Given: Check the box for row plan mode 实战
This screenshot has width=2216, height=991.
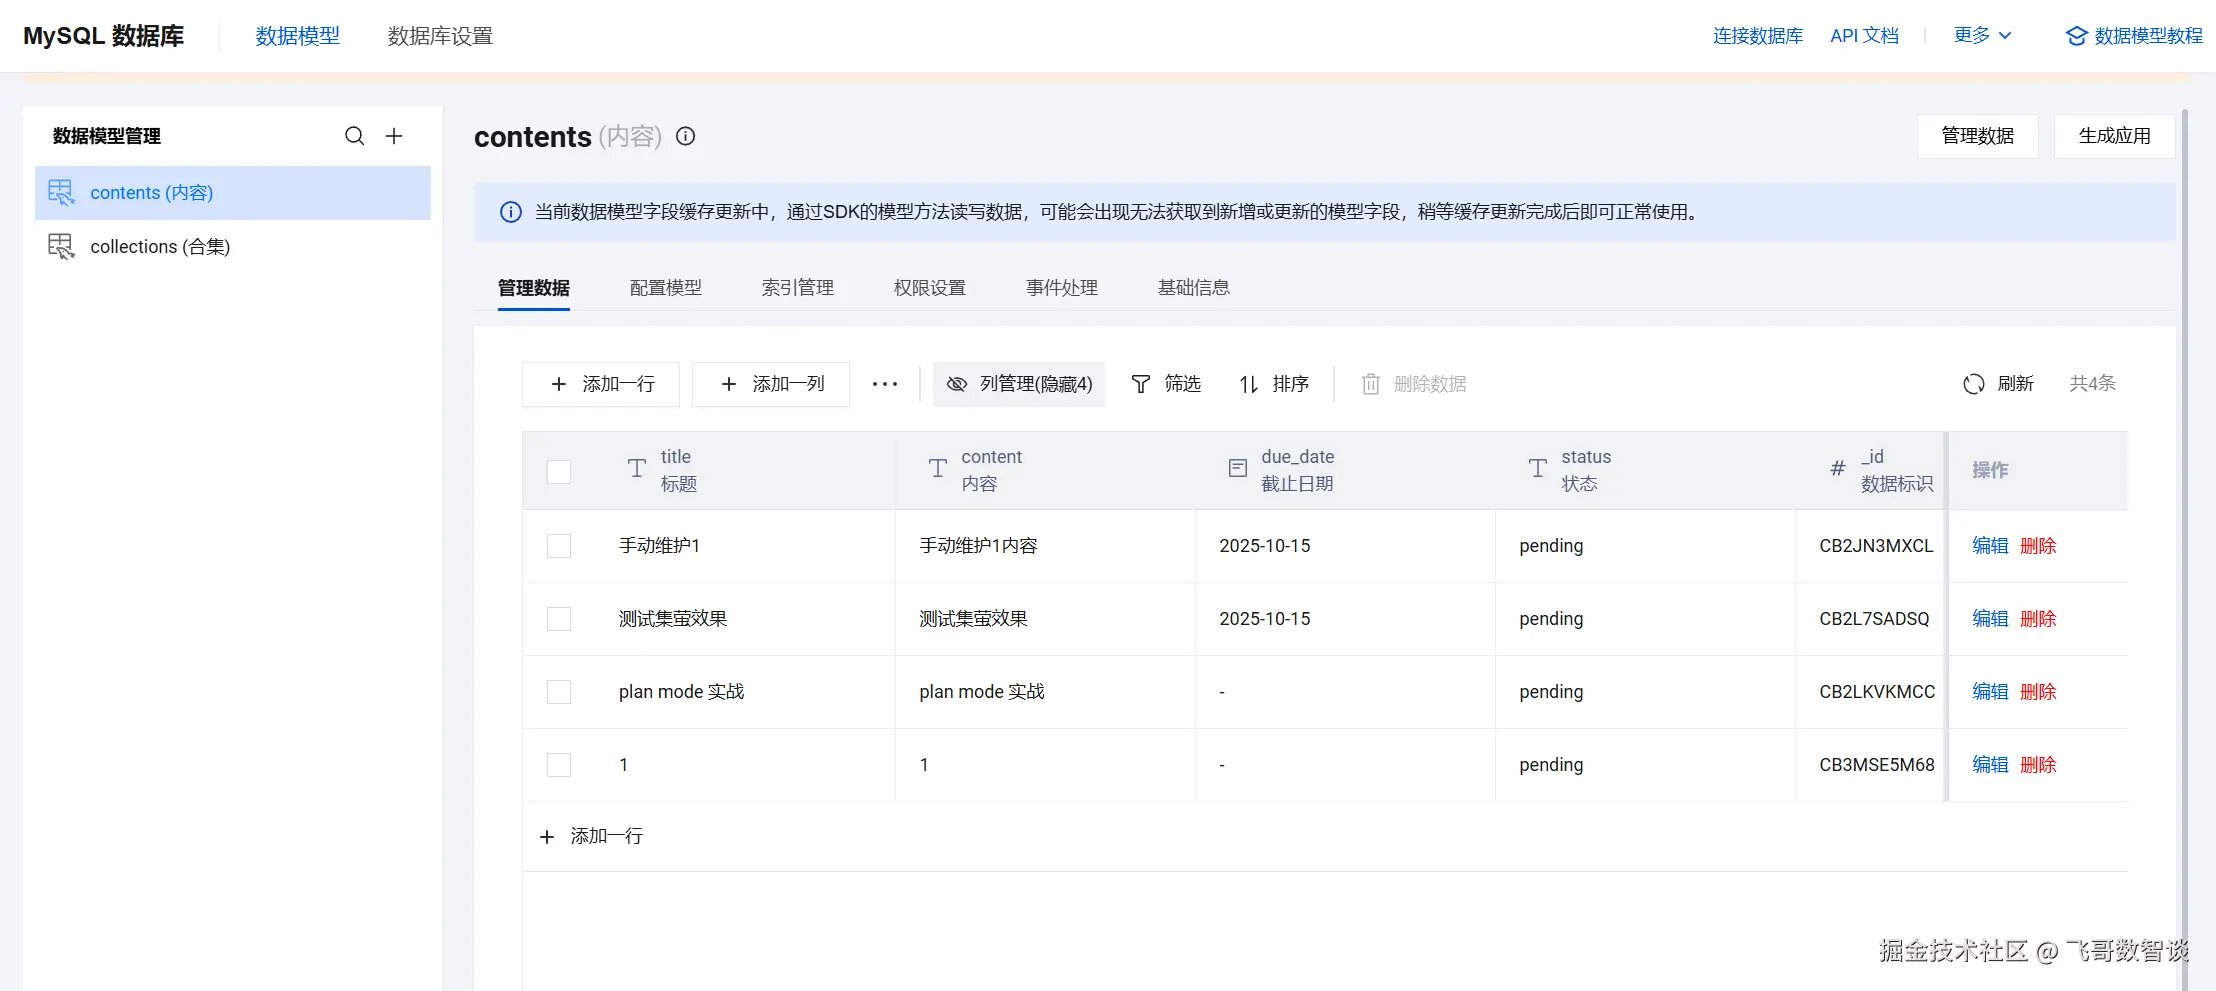Looking at the screenshot, I should pyautogui.click(x=559, y=692).
